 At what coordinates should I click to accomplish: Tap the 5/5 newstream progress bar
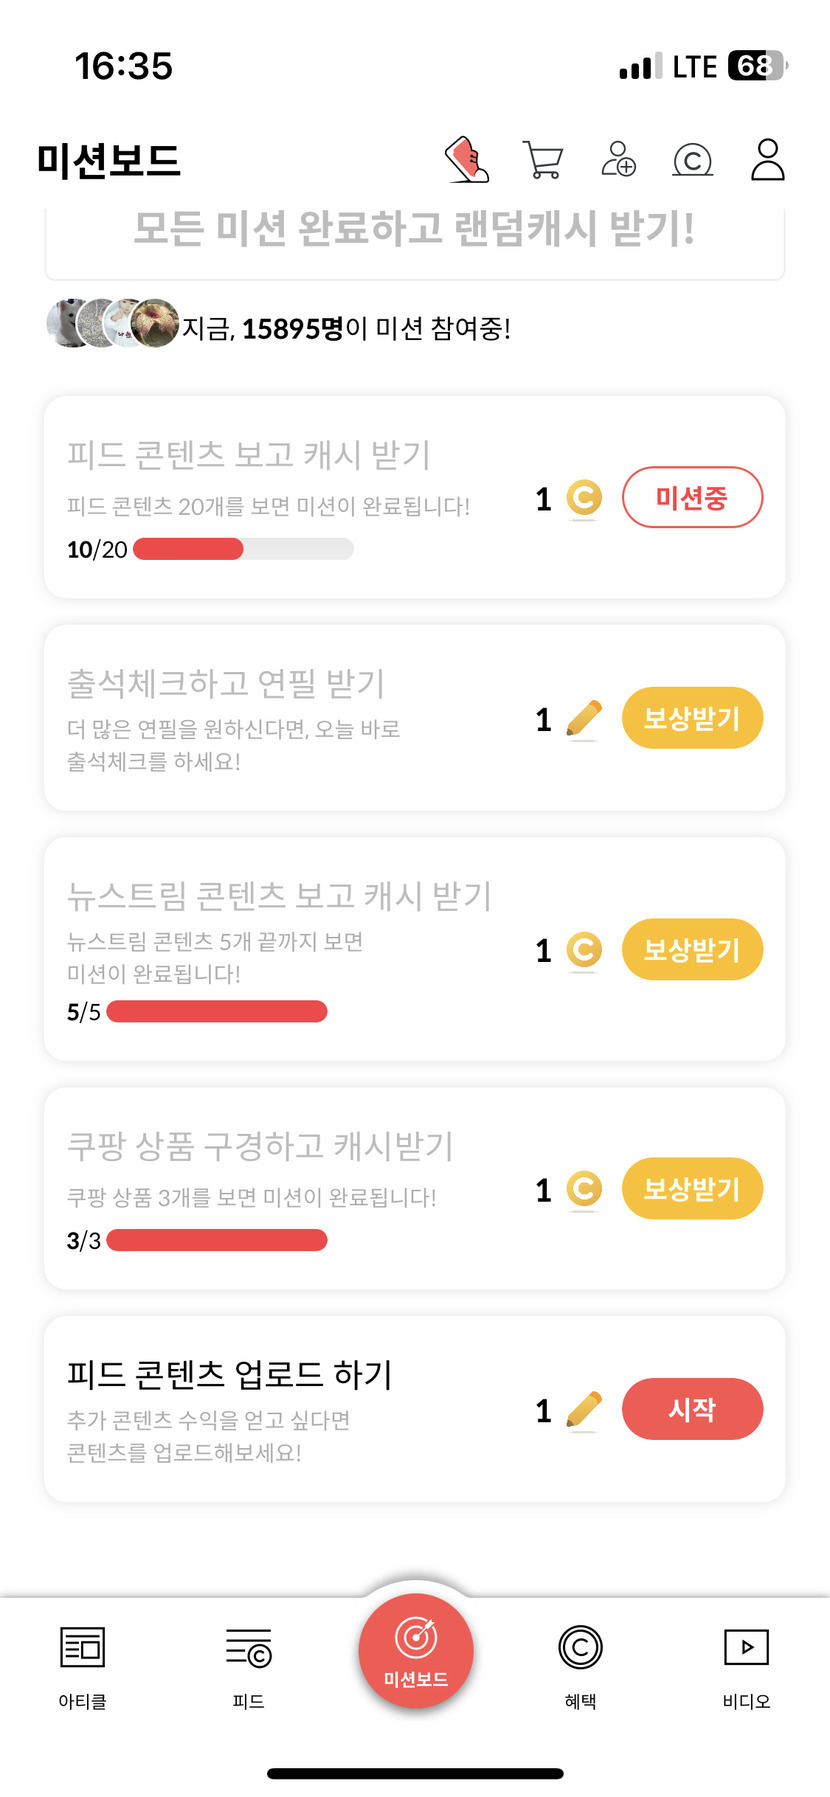(217, 1012)
